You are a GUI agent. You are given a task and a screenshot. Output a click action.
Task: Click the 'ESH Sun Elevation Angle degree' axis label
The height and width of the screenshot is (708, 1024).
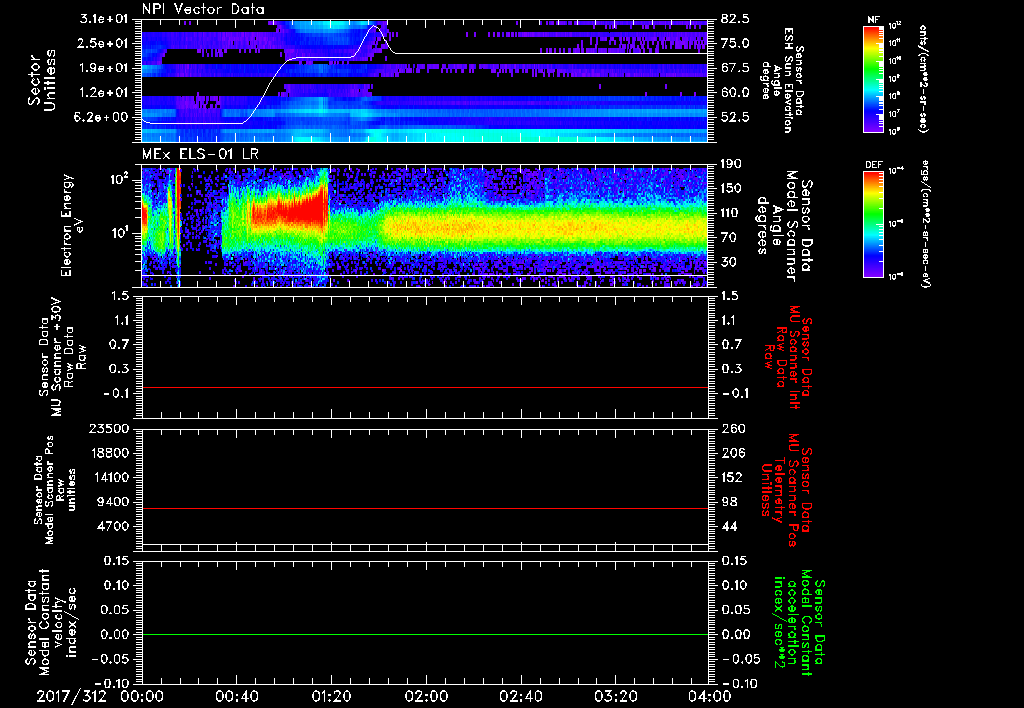(x=782, y=80)
